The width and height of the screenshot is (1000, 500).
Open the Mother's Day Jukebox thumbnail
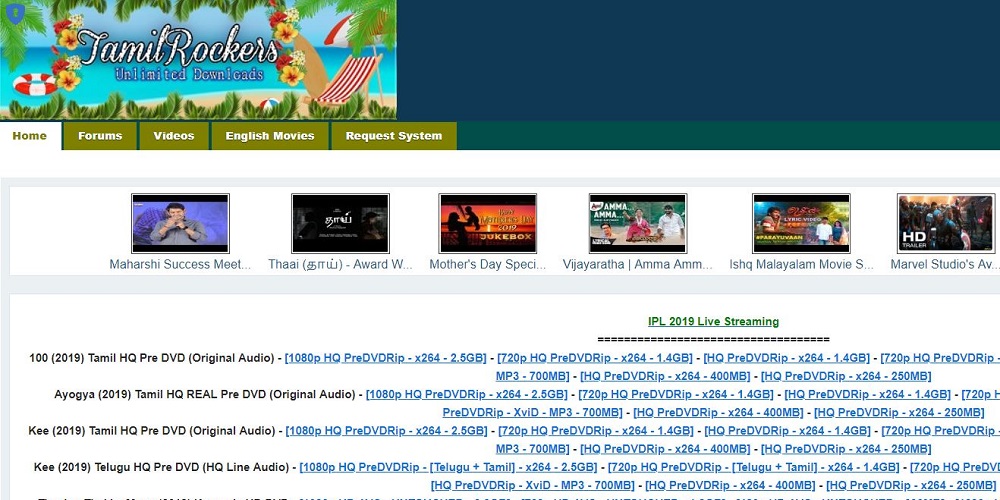(488, 223)
